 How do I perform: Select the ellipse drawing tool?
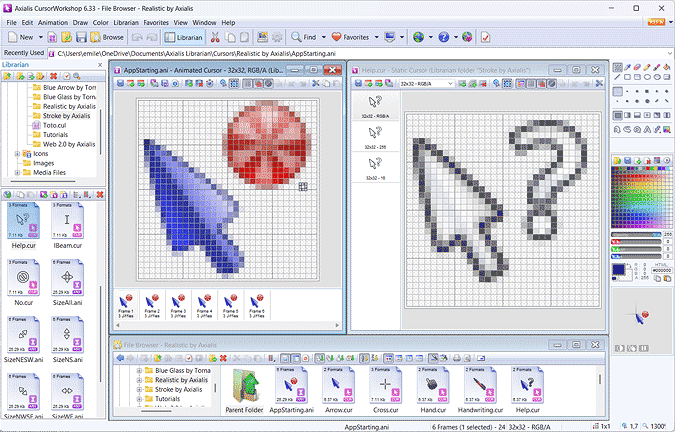(647, 77)
